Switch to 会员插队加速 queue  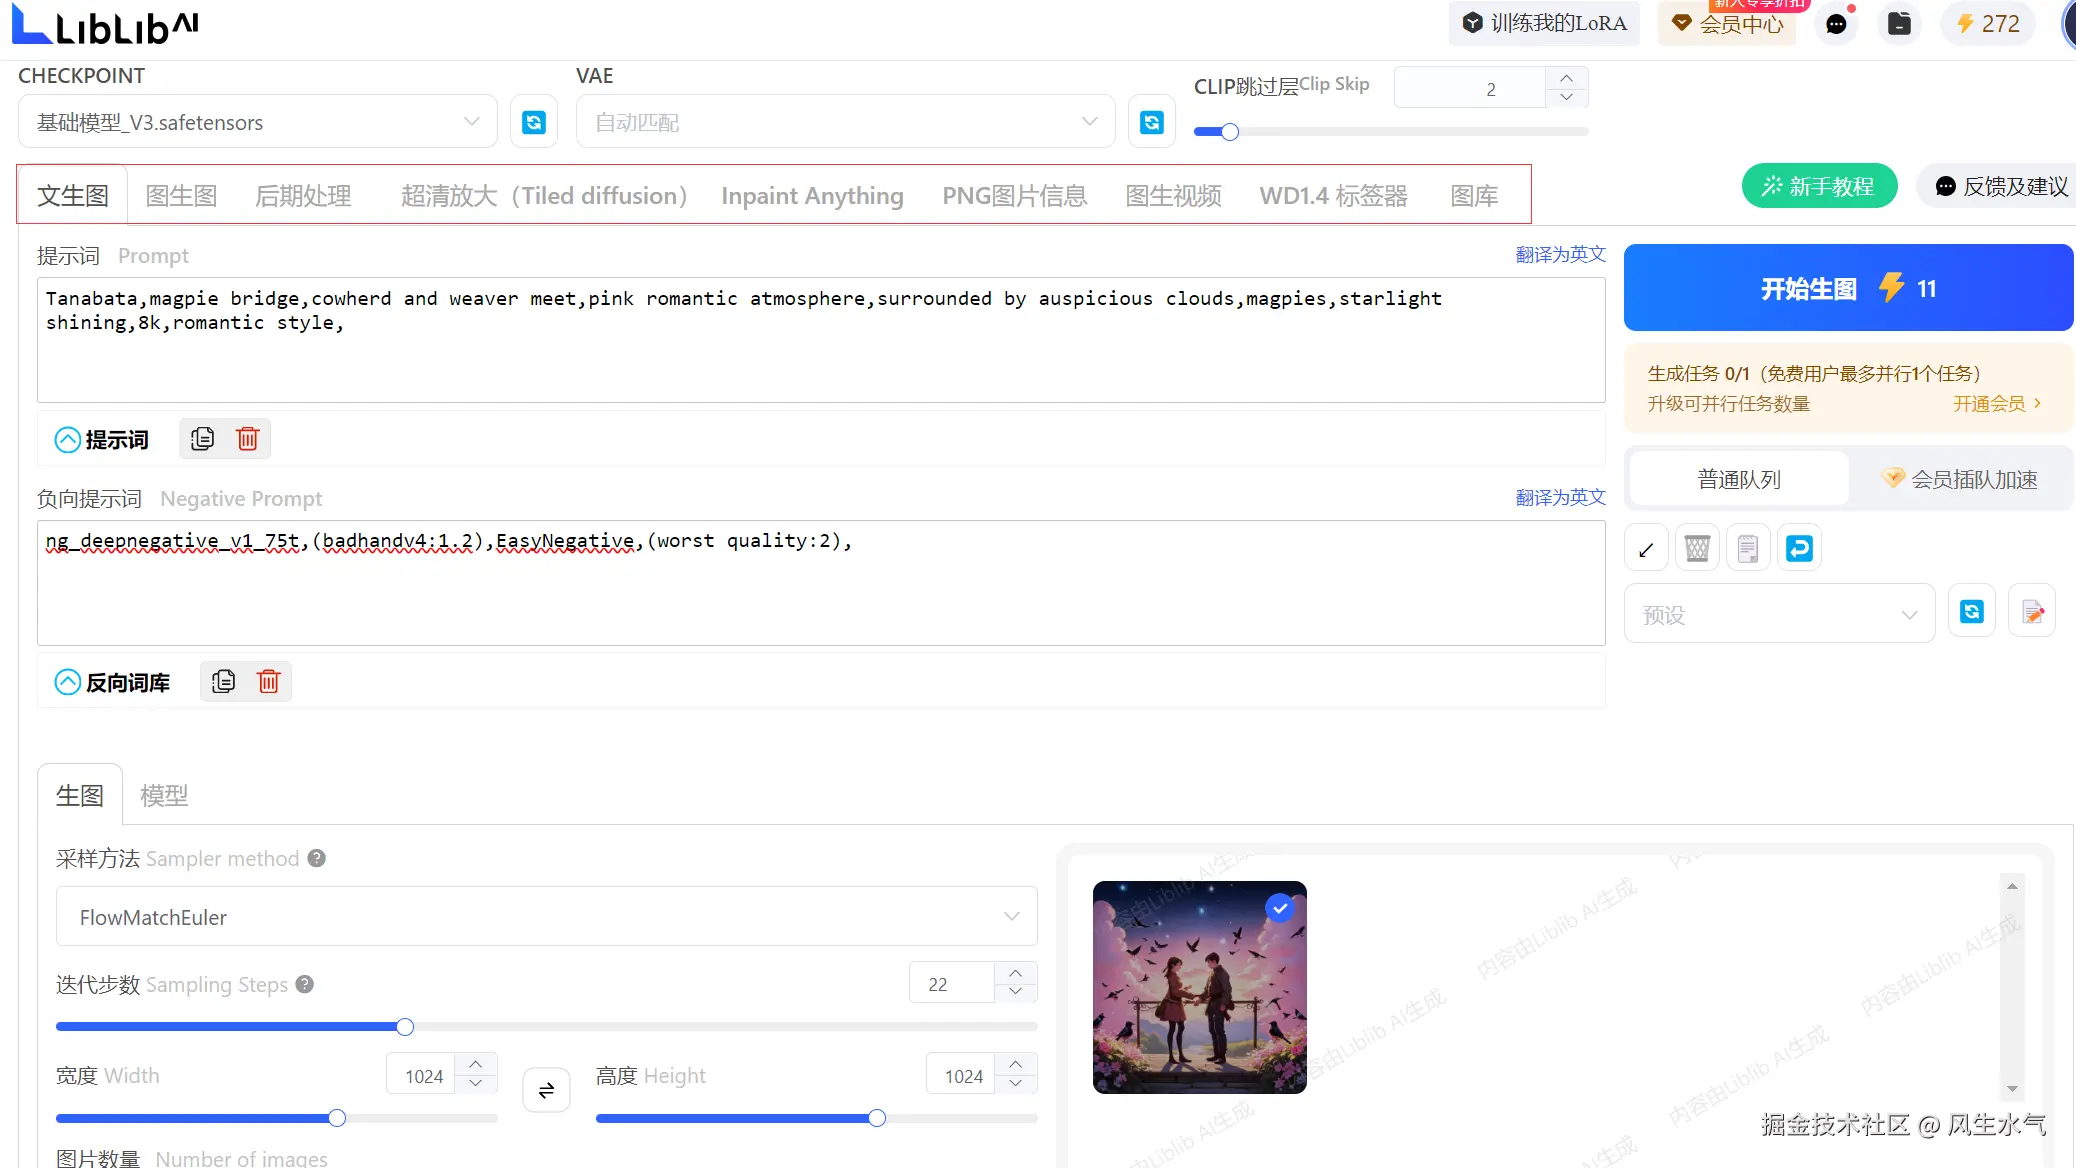click(x=1960, y=480)
